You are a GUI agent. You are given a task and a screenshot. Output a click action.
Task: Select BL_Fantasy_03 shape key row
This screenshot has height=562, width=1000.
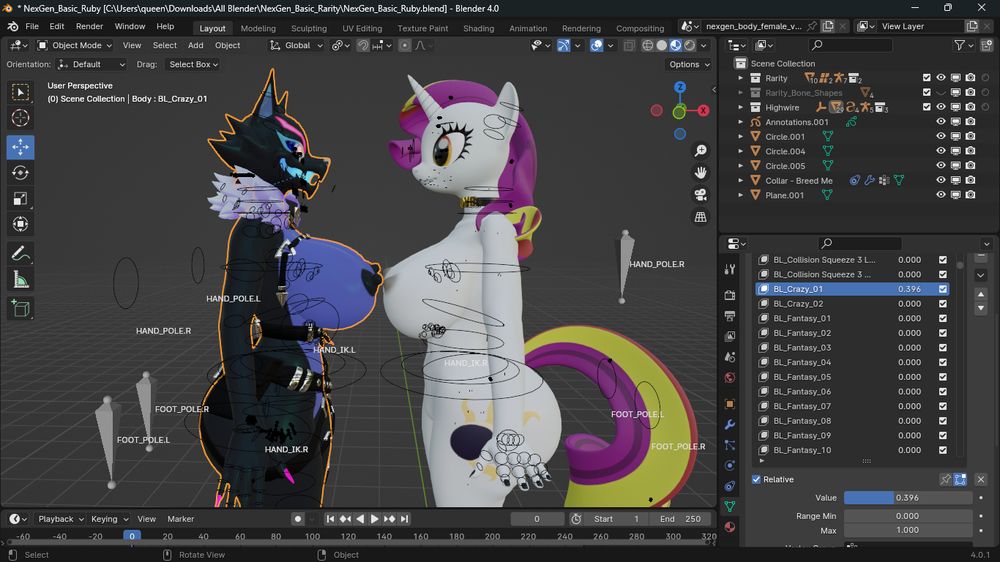click(853, 348)
